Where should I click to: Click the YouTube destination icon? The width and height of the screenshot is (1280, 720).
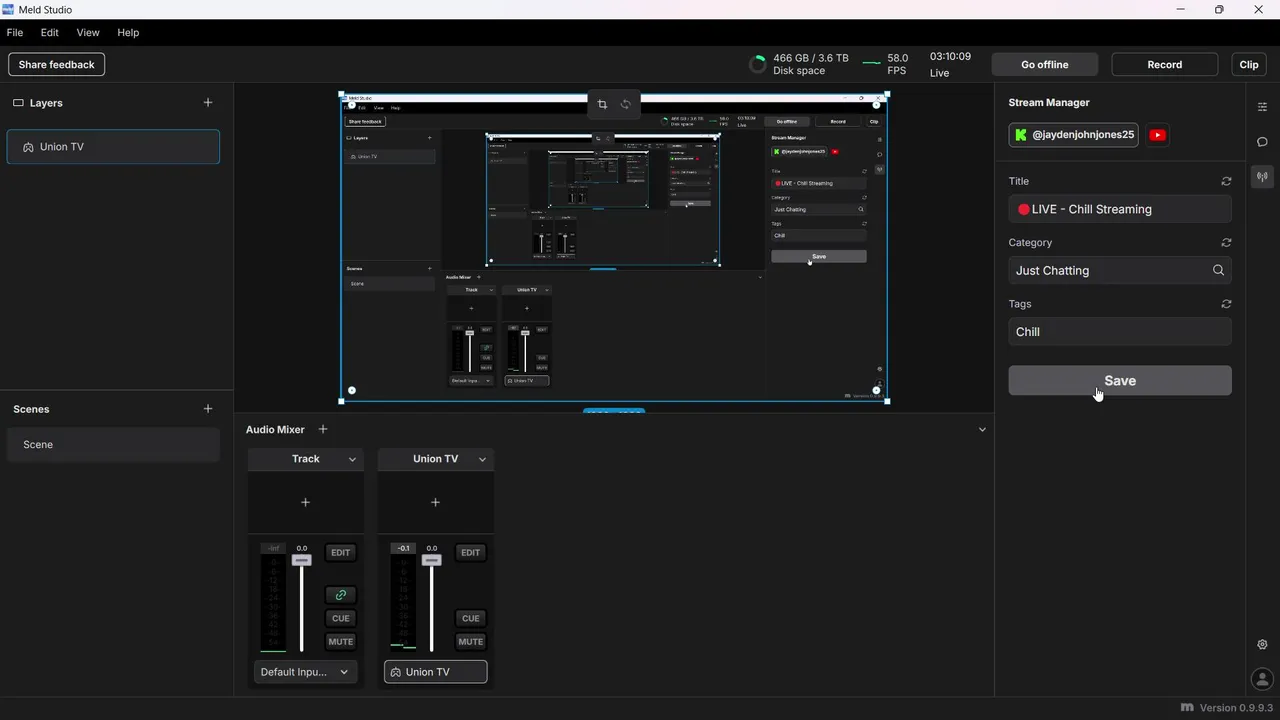(1158, 135)
